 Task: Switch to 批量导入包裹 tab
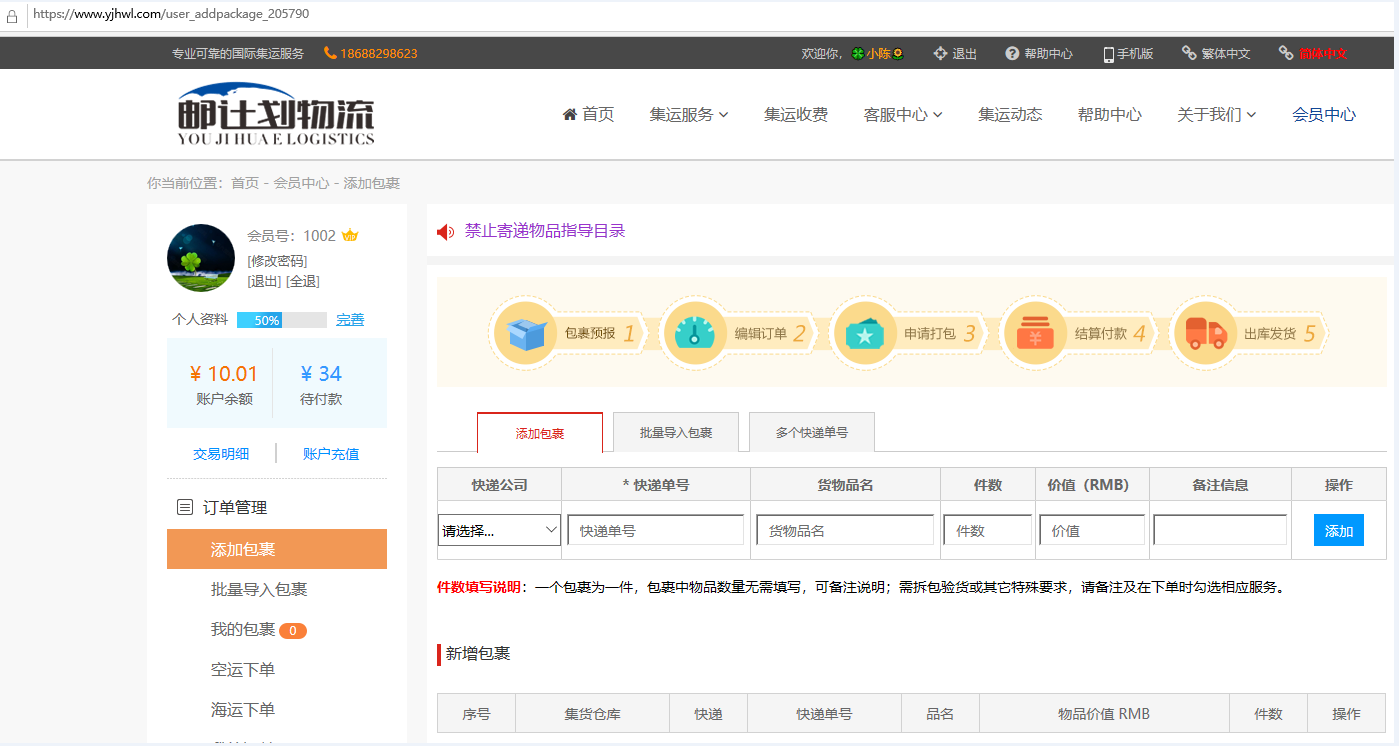[676, 432]
